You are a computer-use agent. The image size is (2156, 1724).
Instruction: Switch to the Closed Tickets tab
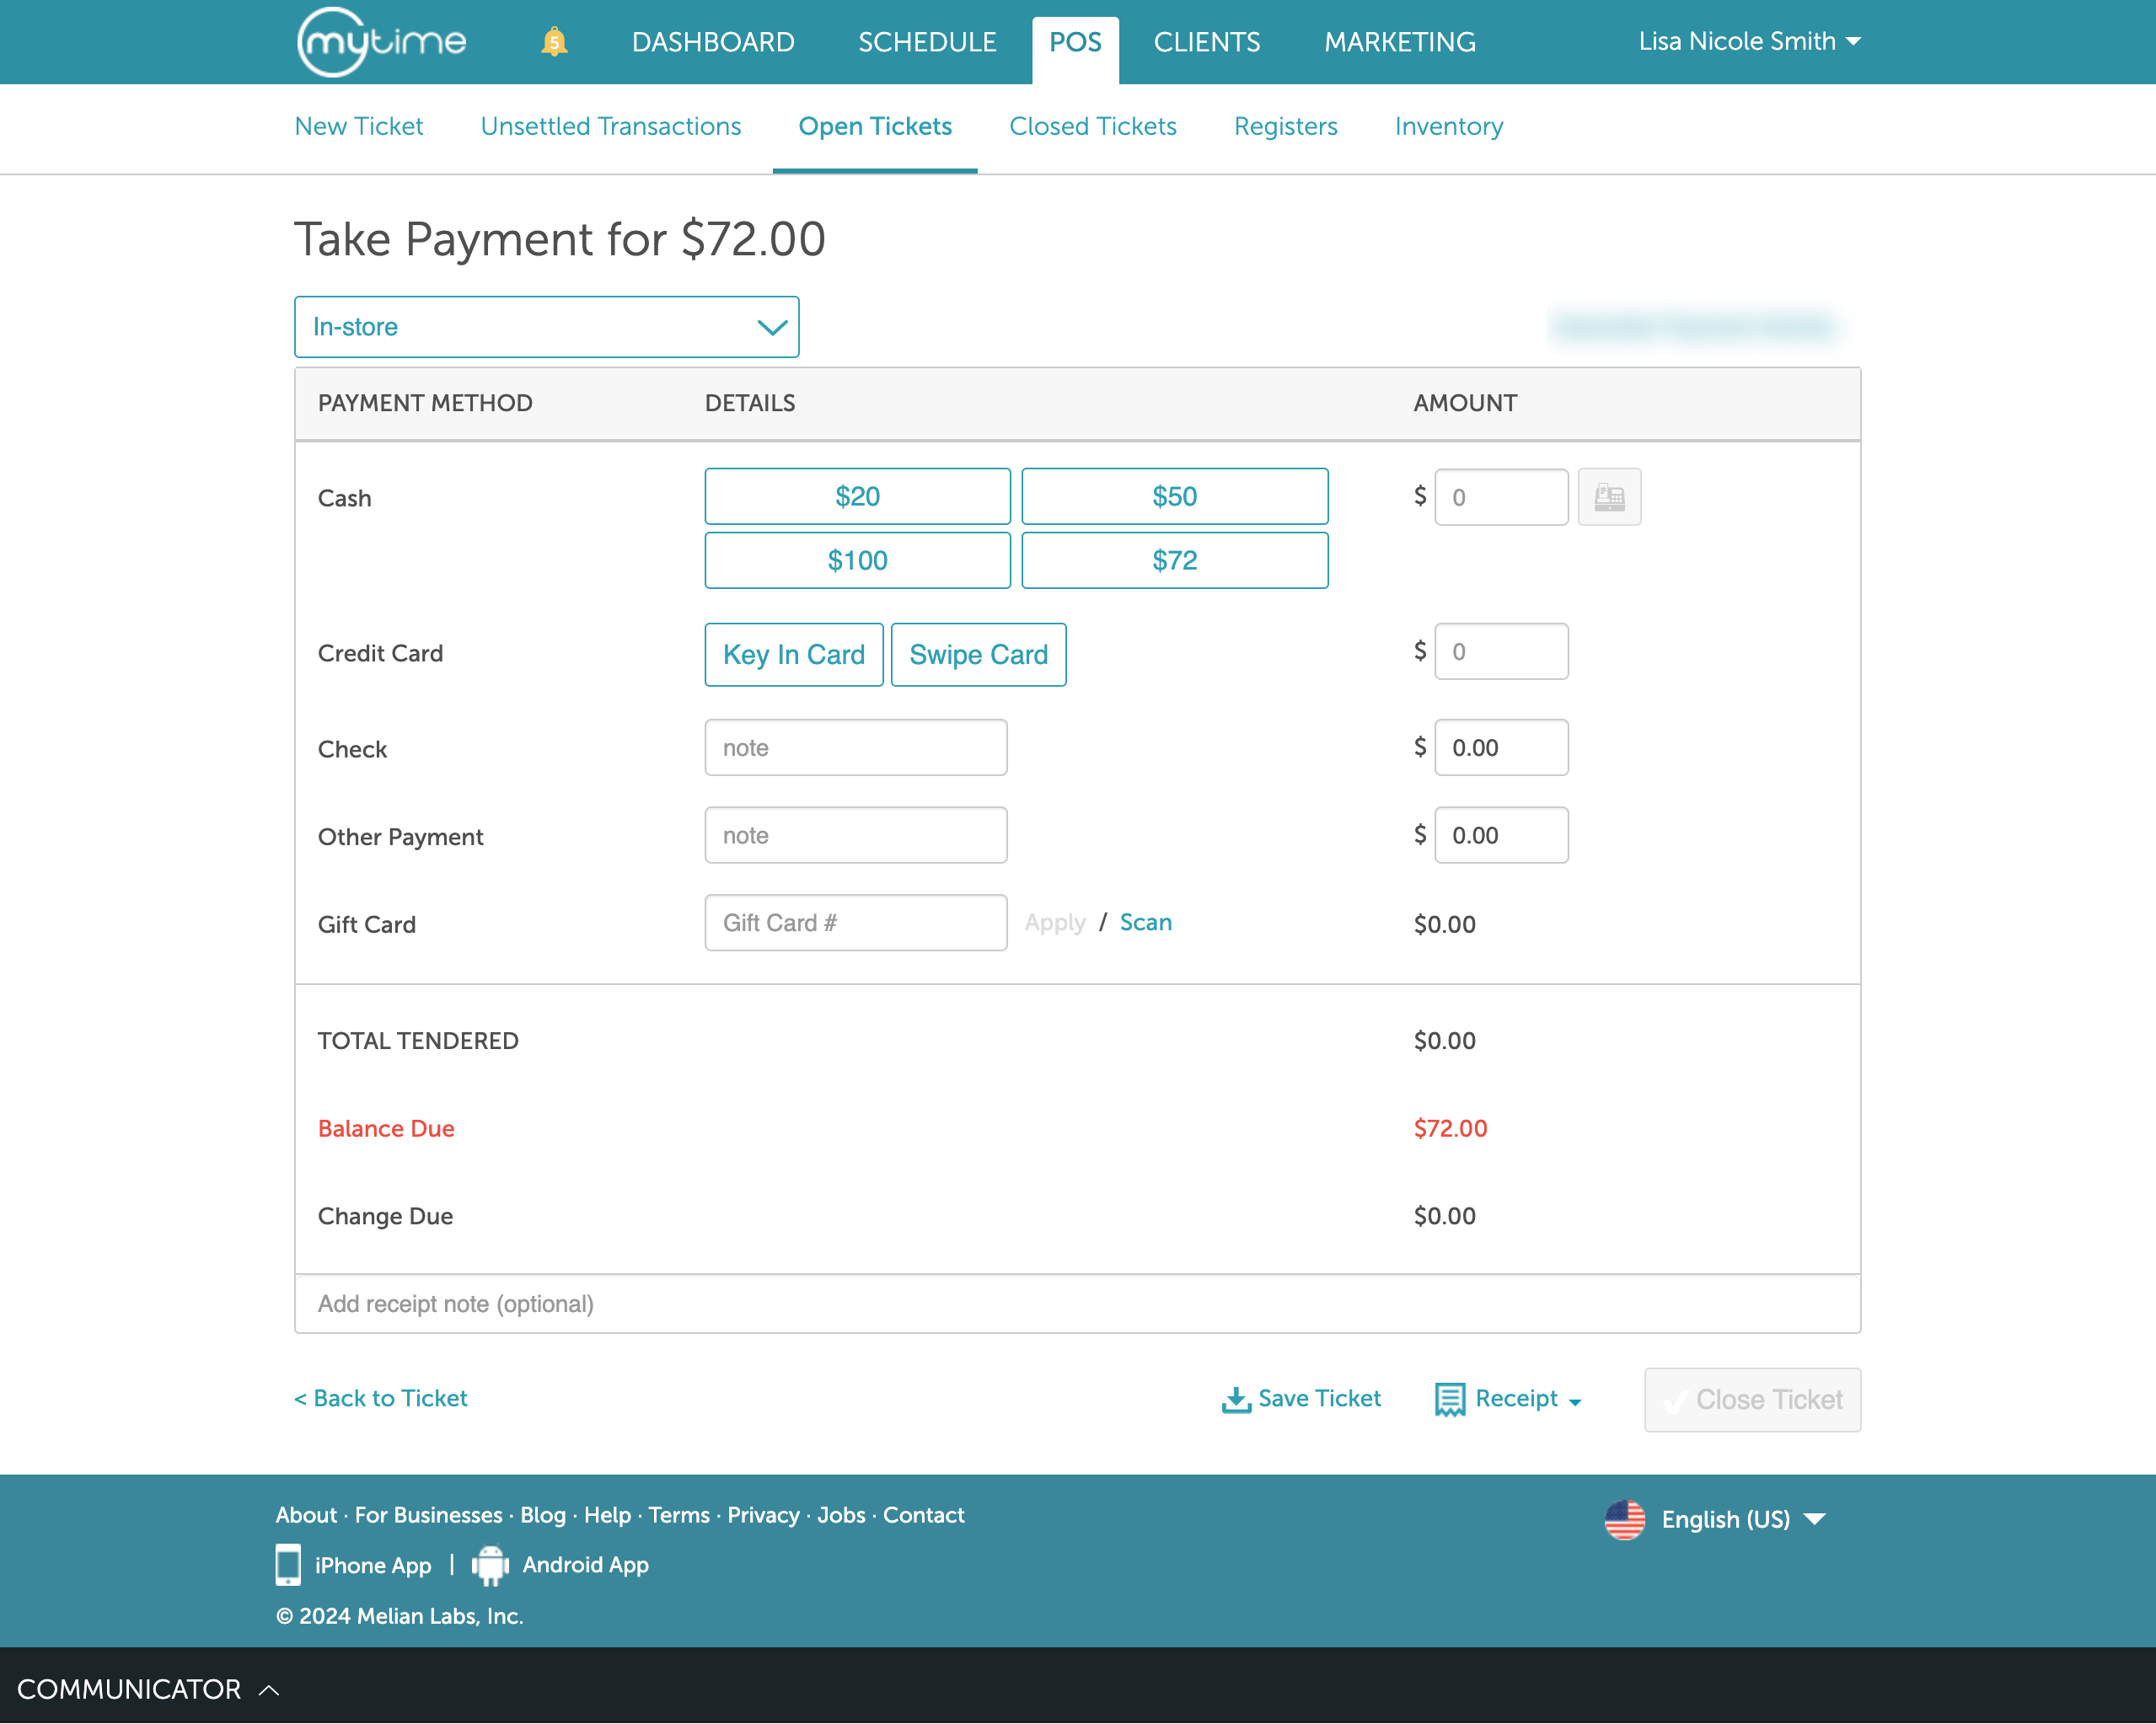1092,127
